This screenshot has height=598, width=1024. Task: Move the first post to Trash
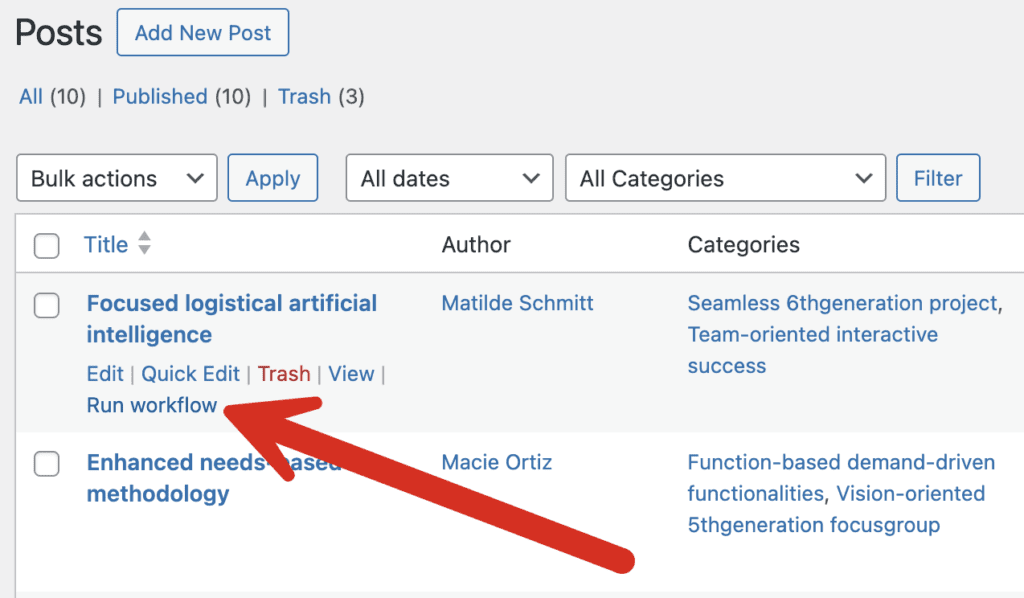coord(284,374)
